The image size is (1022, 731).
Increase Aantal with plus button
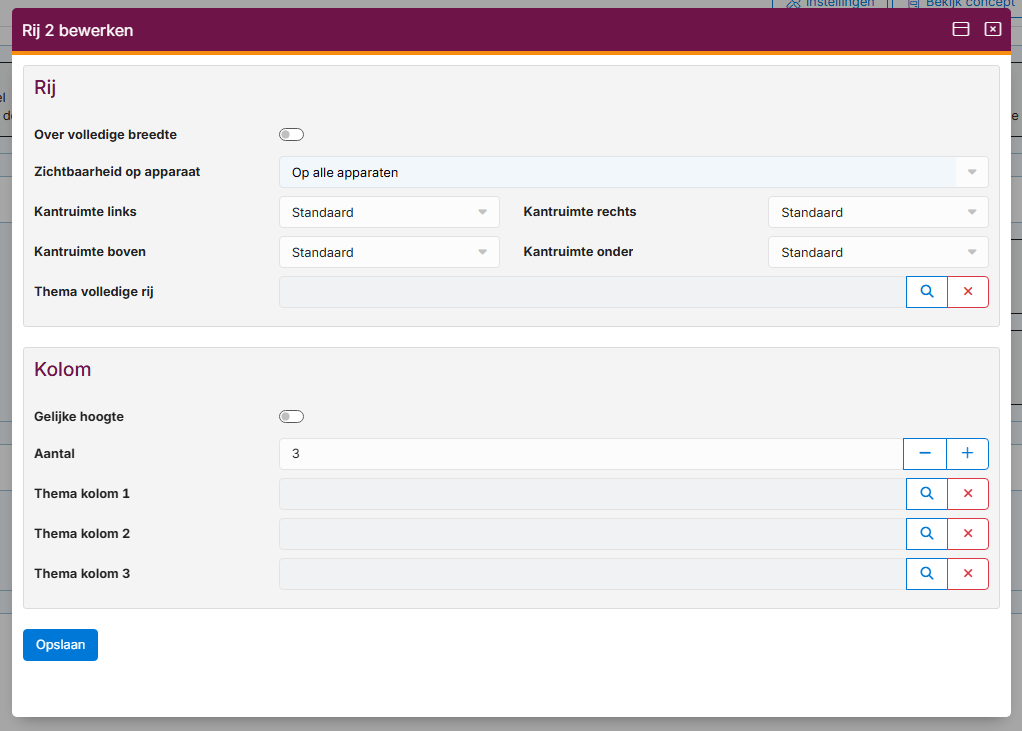click(x=967, y=454)
